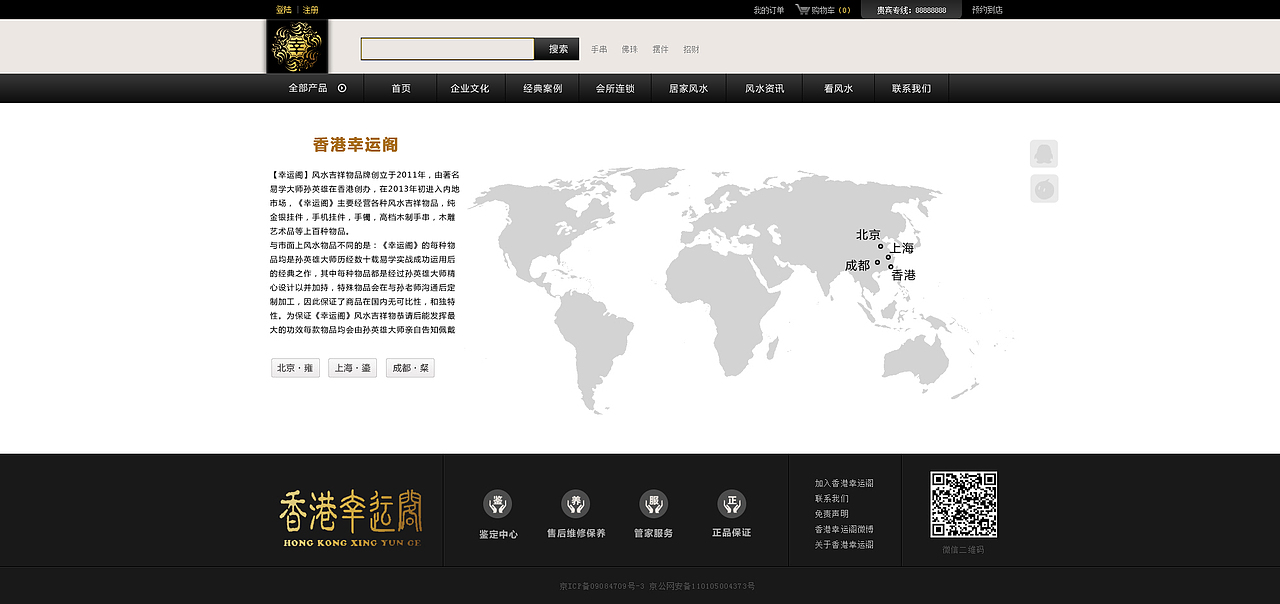1280x604 pixels.
Task: Open the 企业文化 nav item
Action: click(x=470, y=88)
